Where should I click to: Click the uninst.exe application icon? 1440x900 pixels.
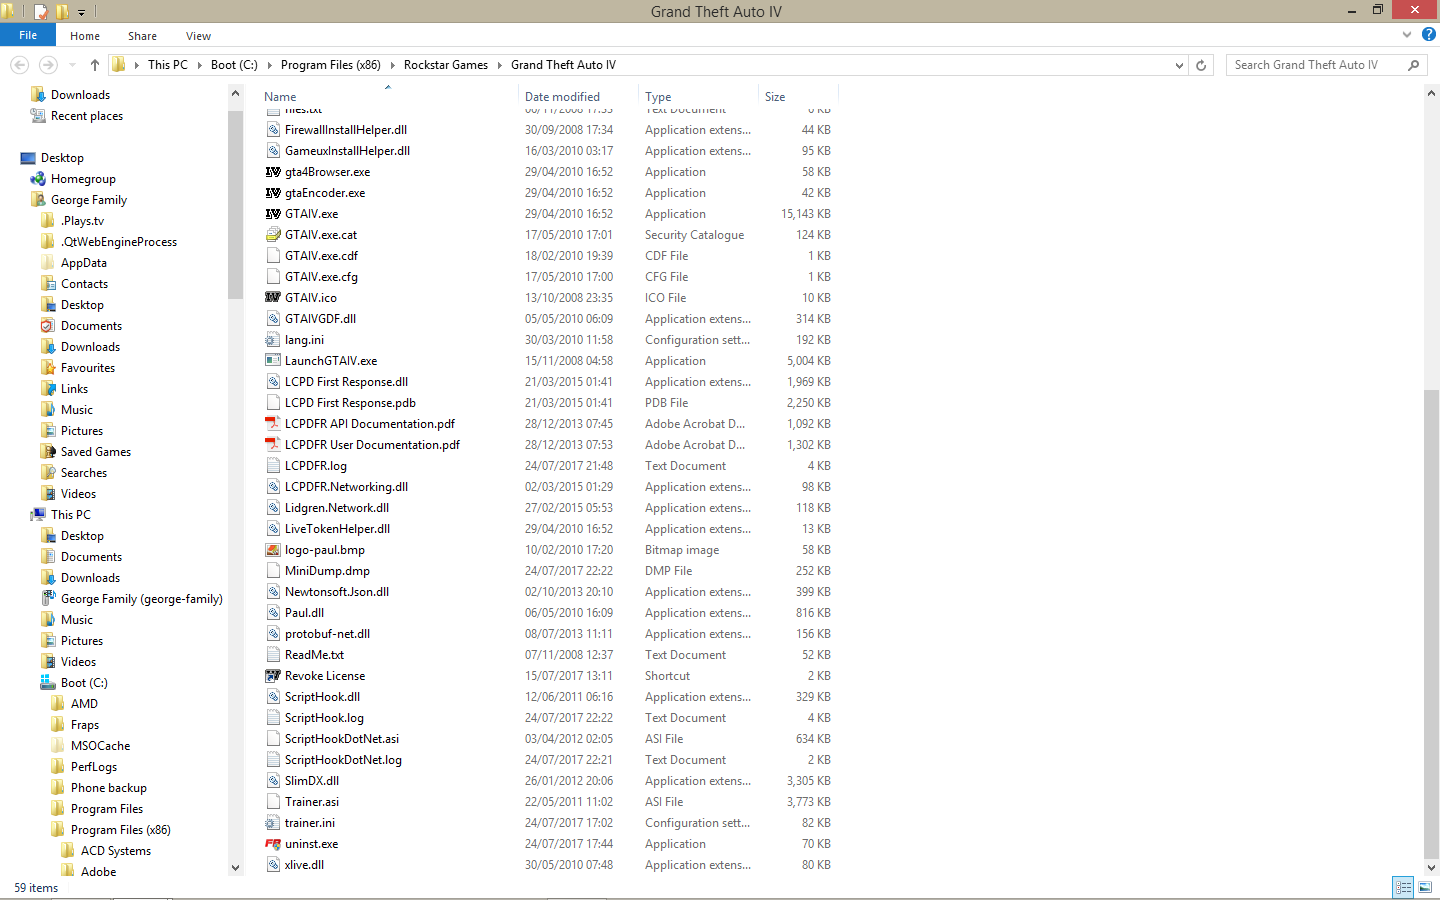(272, 844)
